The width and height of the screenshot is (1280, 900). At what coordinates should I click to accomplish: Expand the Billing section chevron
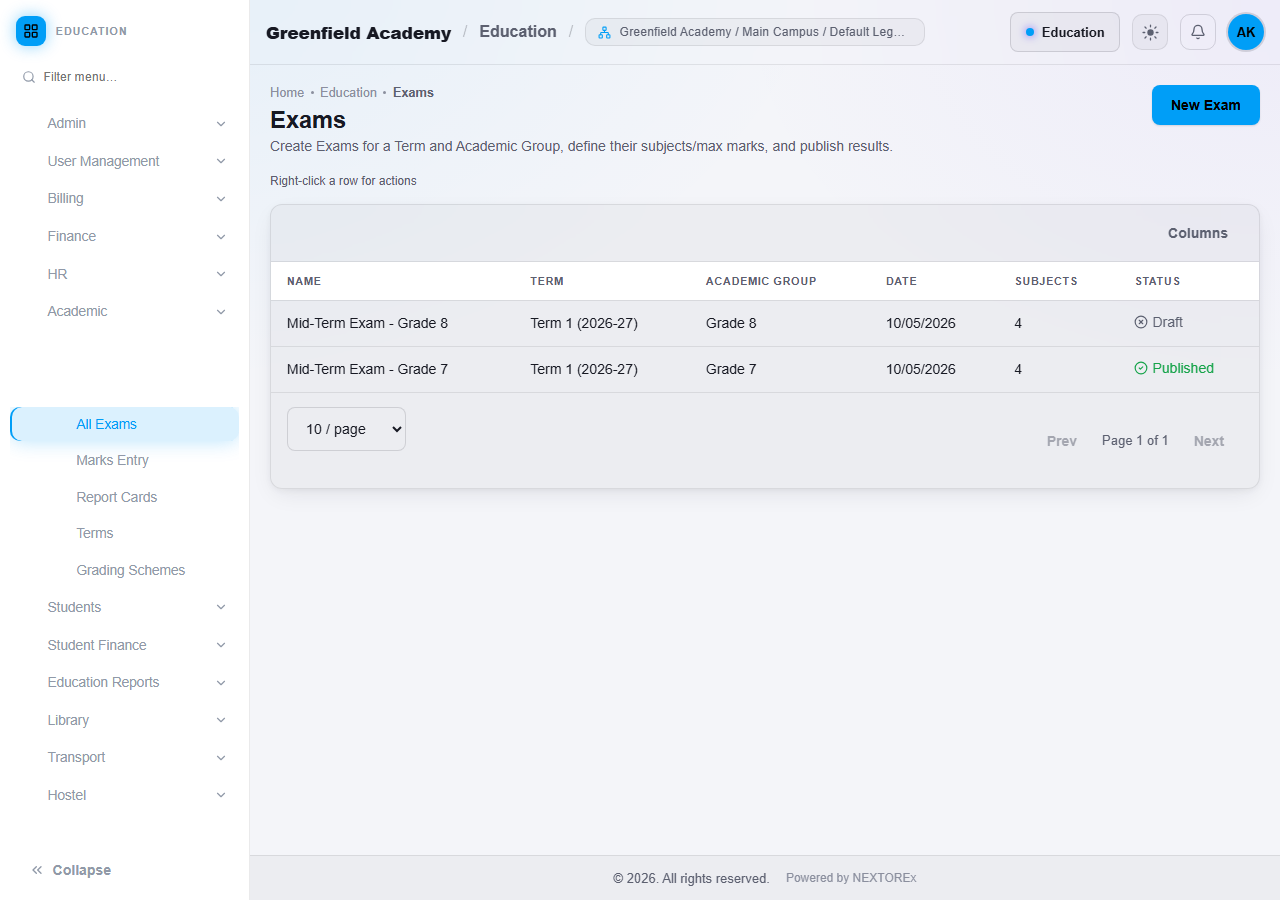(x=221, y=199)
